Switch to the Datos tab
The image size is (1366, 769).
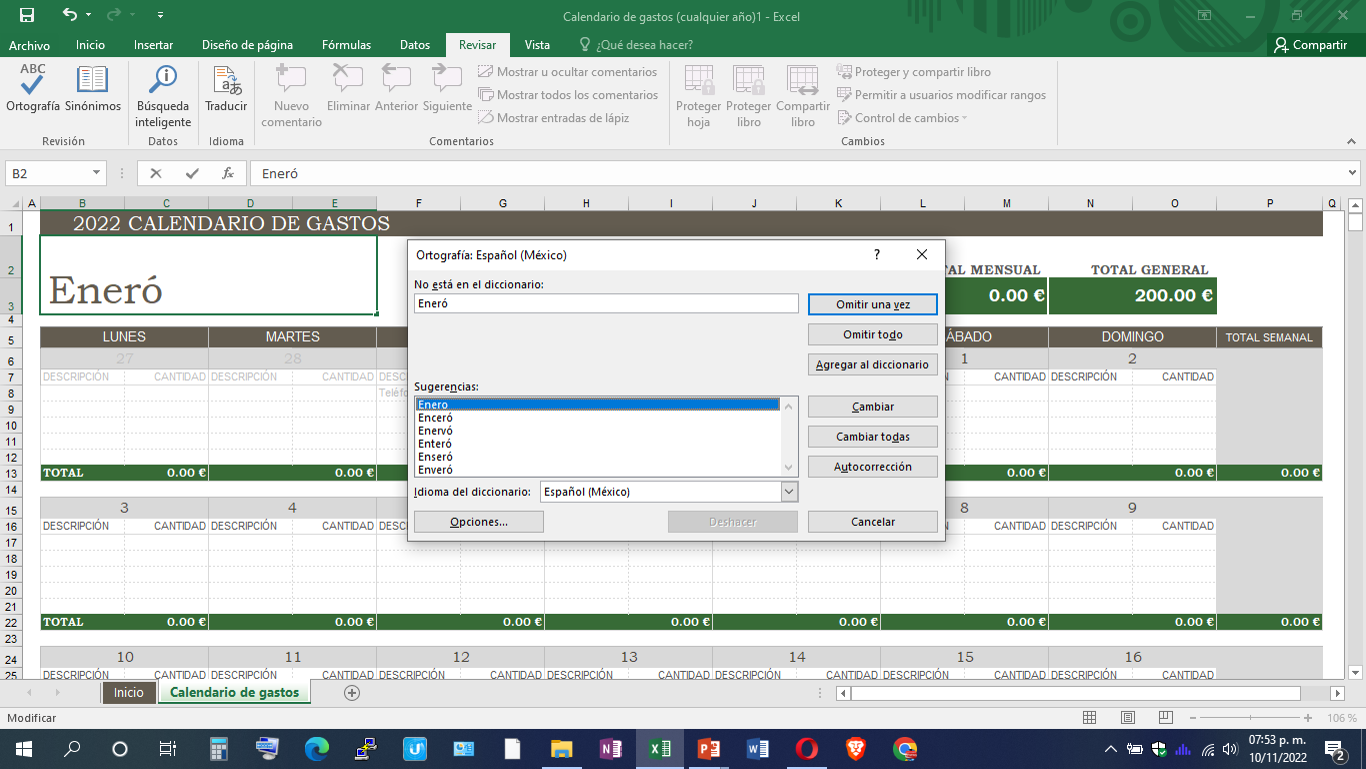click(x=415, y=45)
